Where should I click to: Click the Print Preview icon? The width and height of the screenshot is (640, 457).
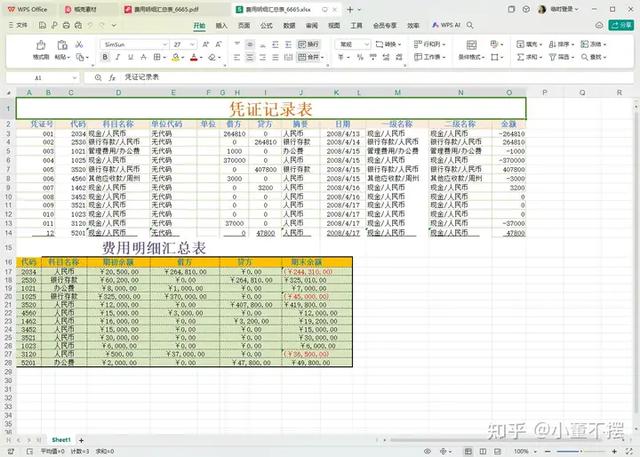click(x=78, y=25)
